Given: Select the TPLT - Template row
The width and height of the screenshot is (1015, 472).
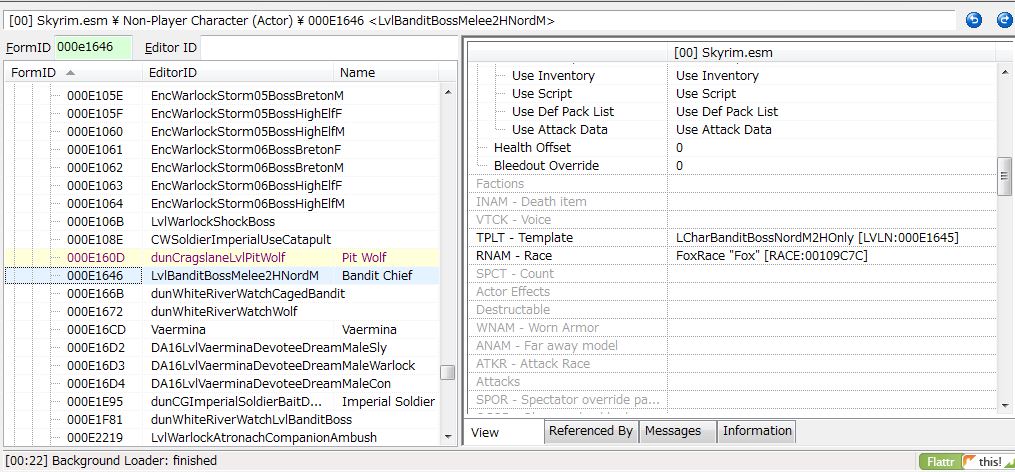Looking at the screenshot, I should point(731,238).
